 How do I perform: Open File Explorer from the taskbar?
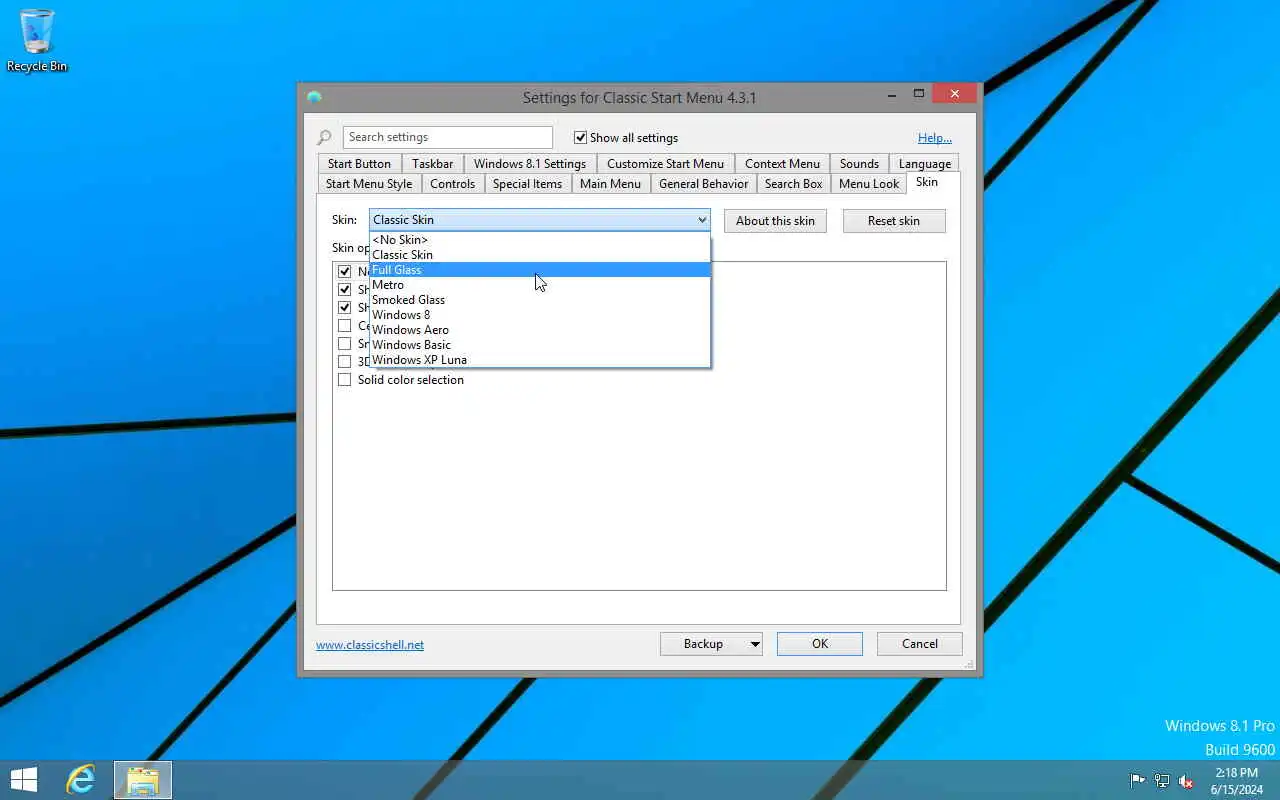(143, 780)
